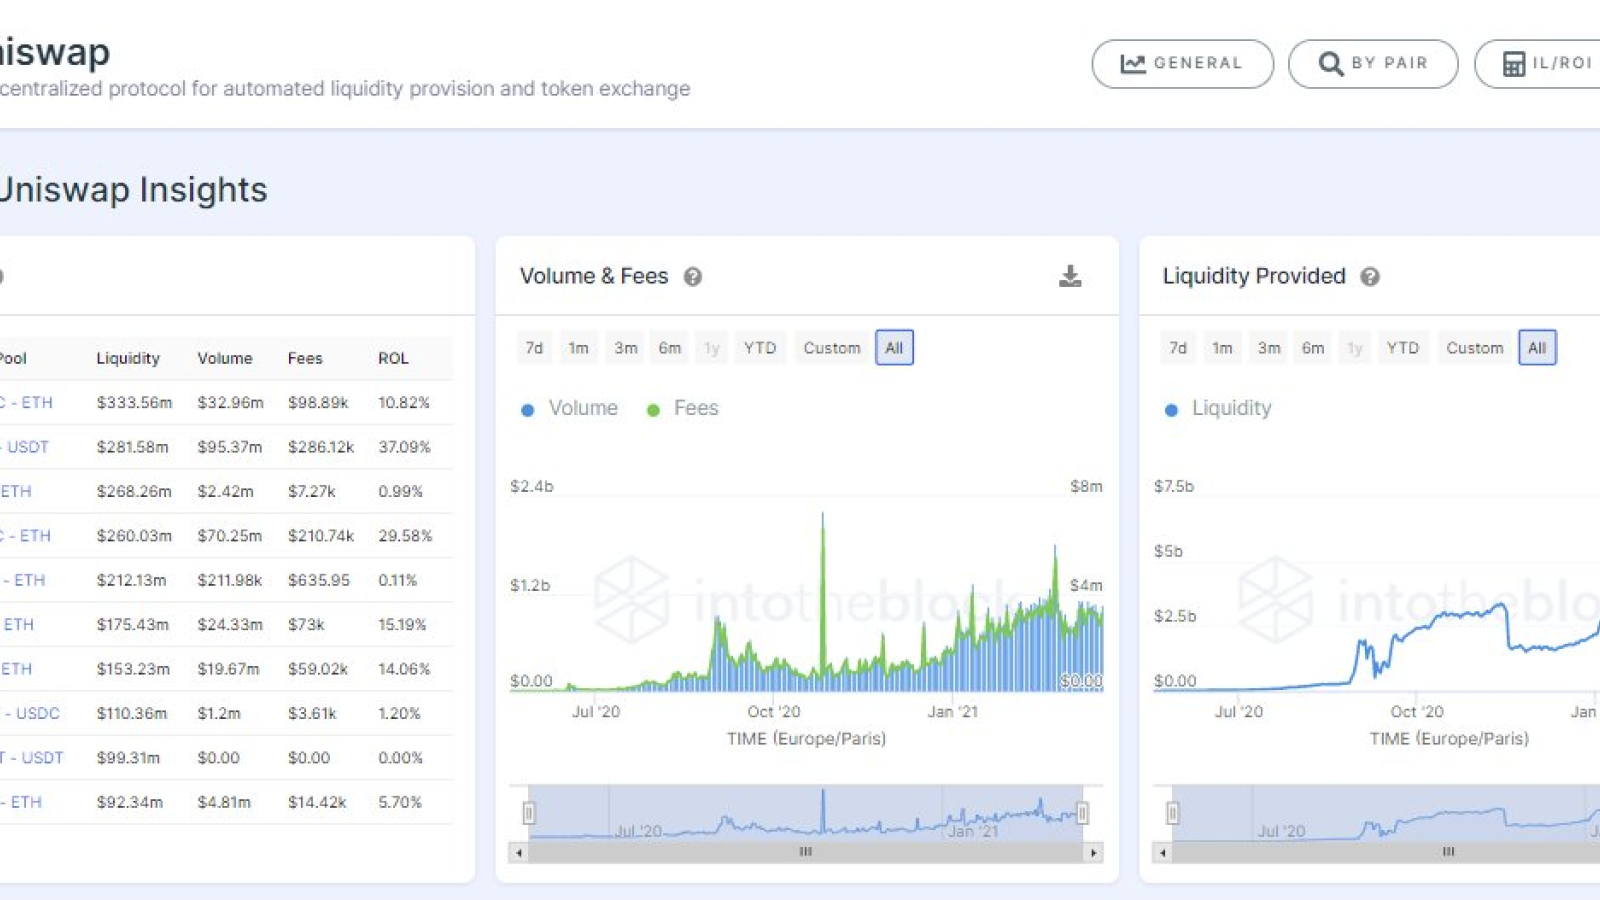Sort the table by the Fees column

coord(305,358)
